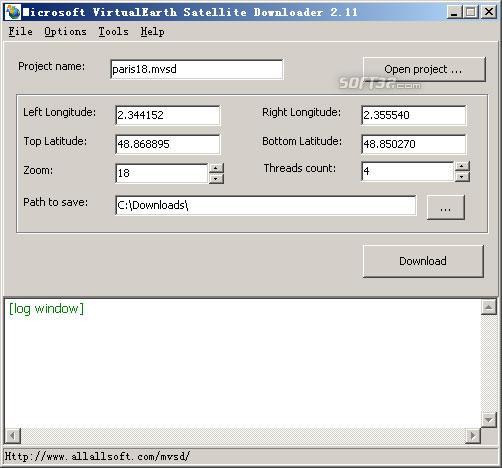Maximize the downloader window
502x468 pixels.
click(x=471, y=12)
